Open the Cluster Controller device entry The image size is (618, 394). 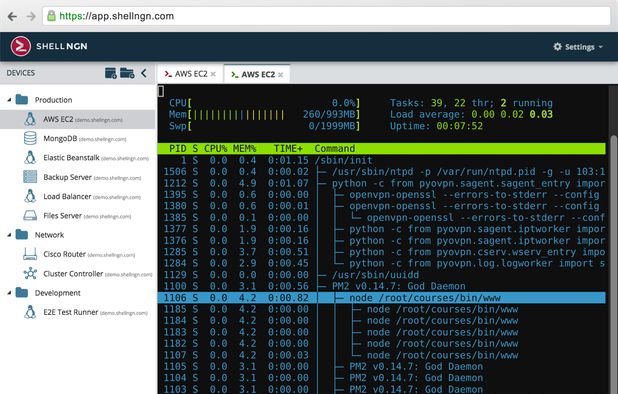coord(78,274)
